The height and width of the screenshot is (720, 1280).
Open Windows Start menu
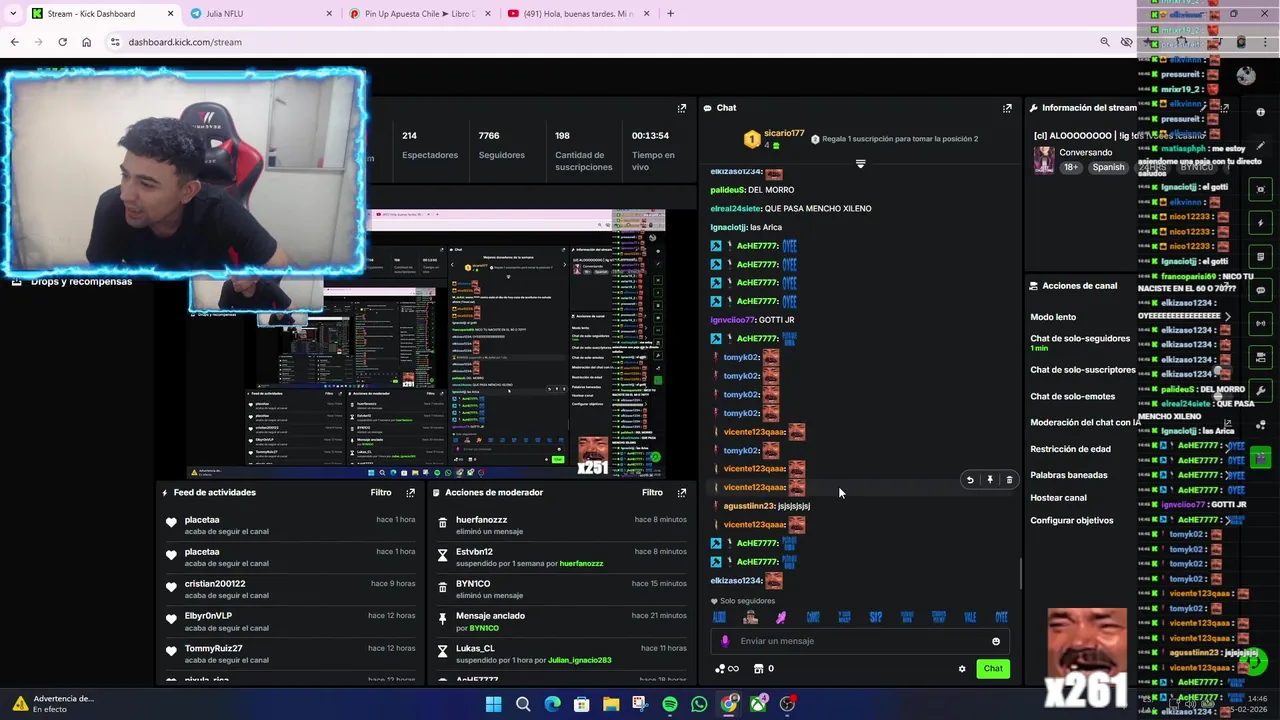[493, 704]
